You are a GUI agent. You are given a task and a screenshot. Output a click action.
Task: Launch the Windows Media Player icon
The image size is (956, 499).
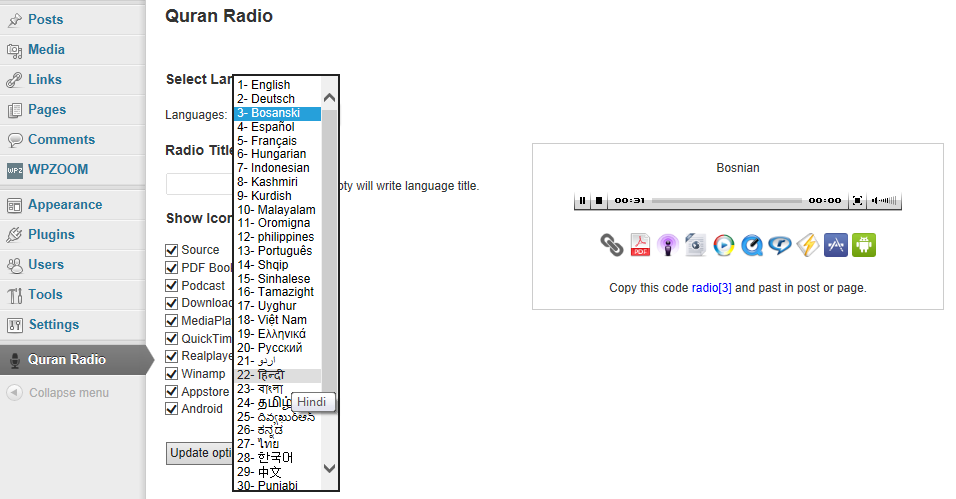724,245
